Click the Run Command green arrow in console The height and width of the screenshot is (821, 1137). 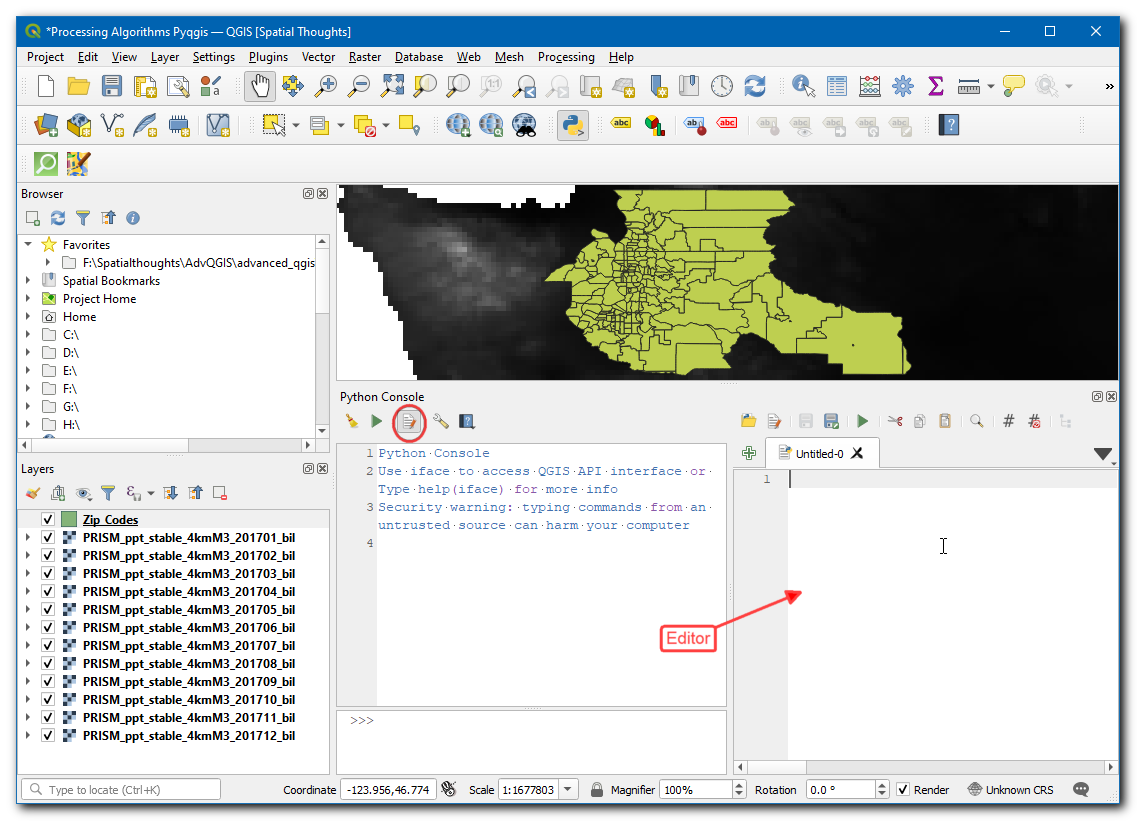(x=376, y=422)
